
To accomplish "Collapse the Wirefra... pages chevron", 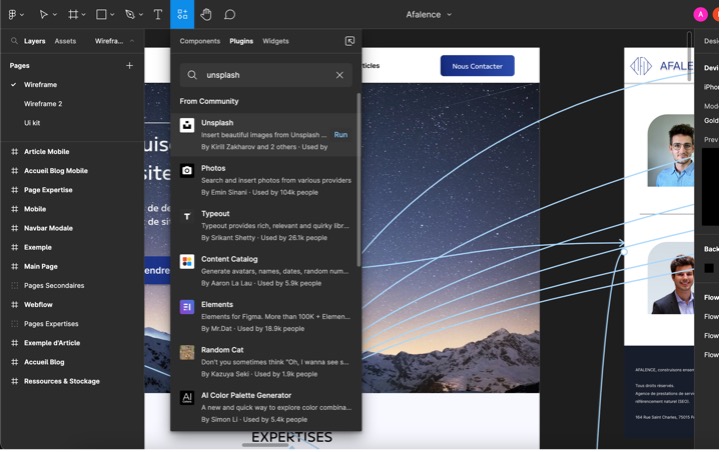I will [x=132, y=41].
